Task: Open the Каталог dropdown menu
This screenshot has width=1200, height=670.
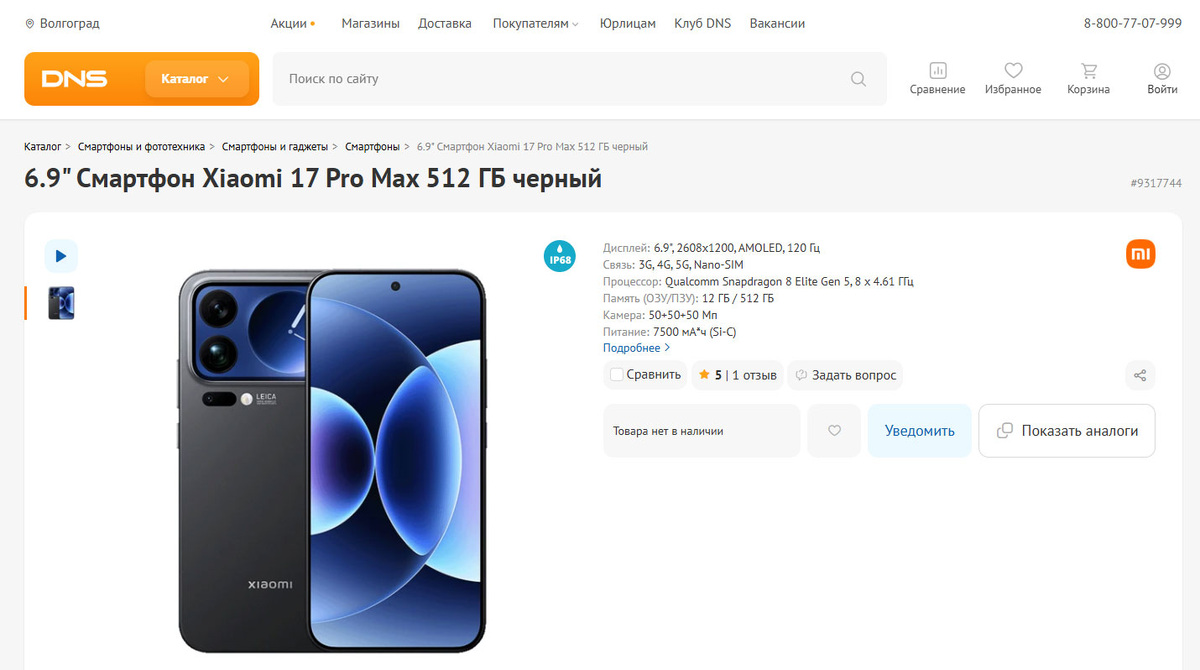Action: [x=196, y=79]
